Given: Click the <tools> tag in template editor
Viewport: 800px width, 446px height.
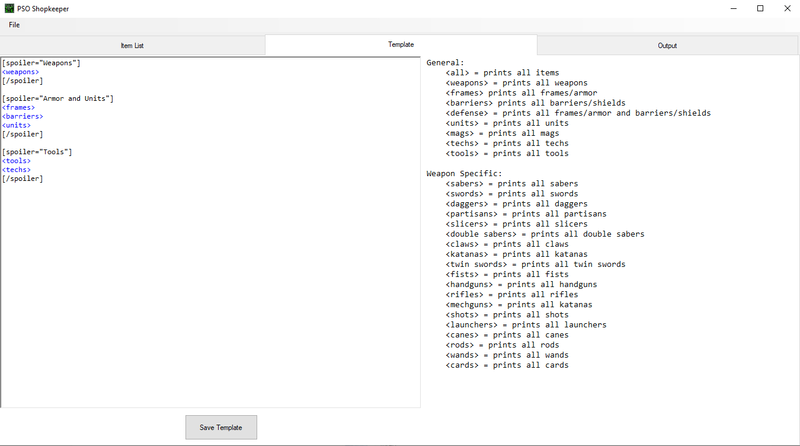Looking at the screenshot, I should point(16,161).
